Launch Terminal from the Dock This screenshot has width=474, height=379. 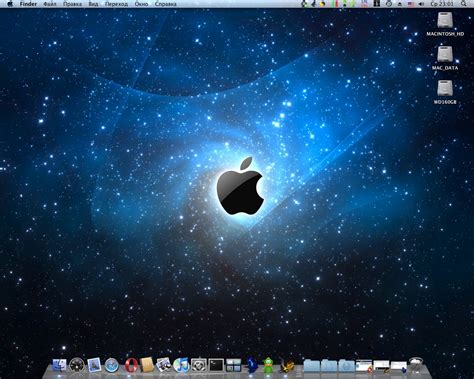[216, 366]
